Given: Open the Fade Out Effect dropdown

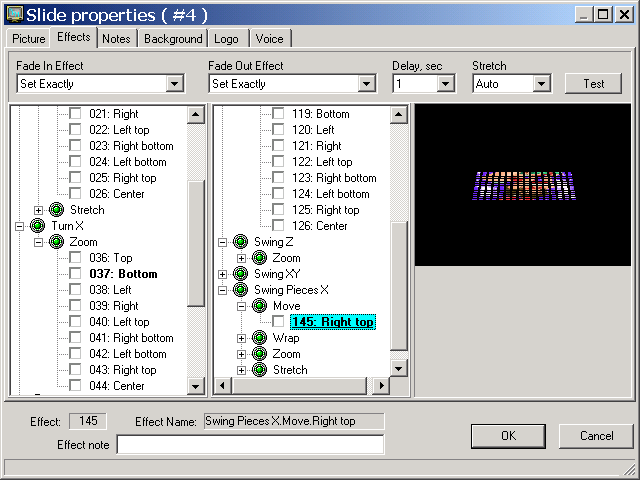Looking at the screenshot, I should point(367,84).
